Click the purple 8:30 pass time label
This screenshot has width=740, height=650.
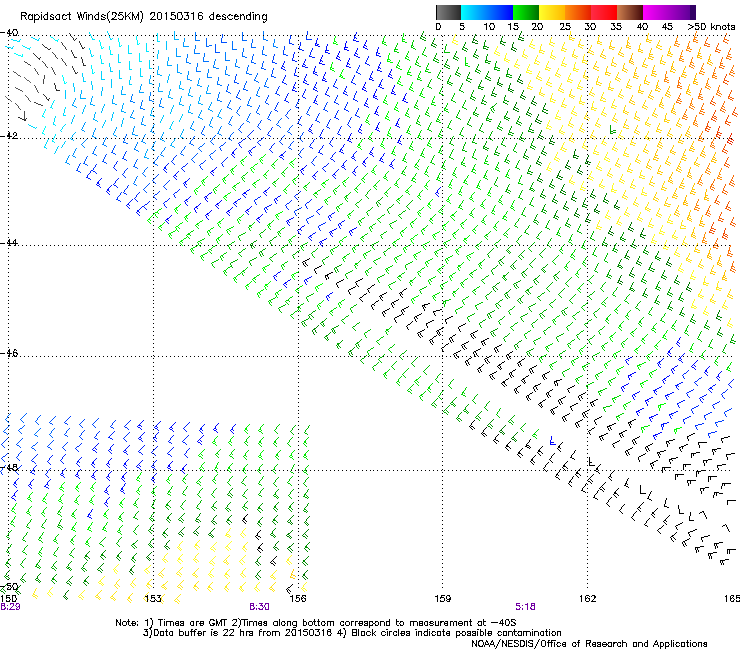[260, 607]
